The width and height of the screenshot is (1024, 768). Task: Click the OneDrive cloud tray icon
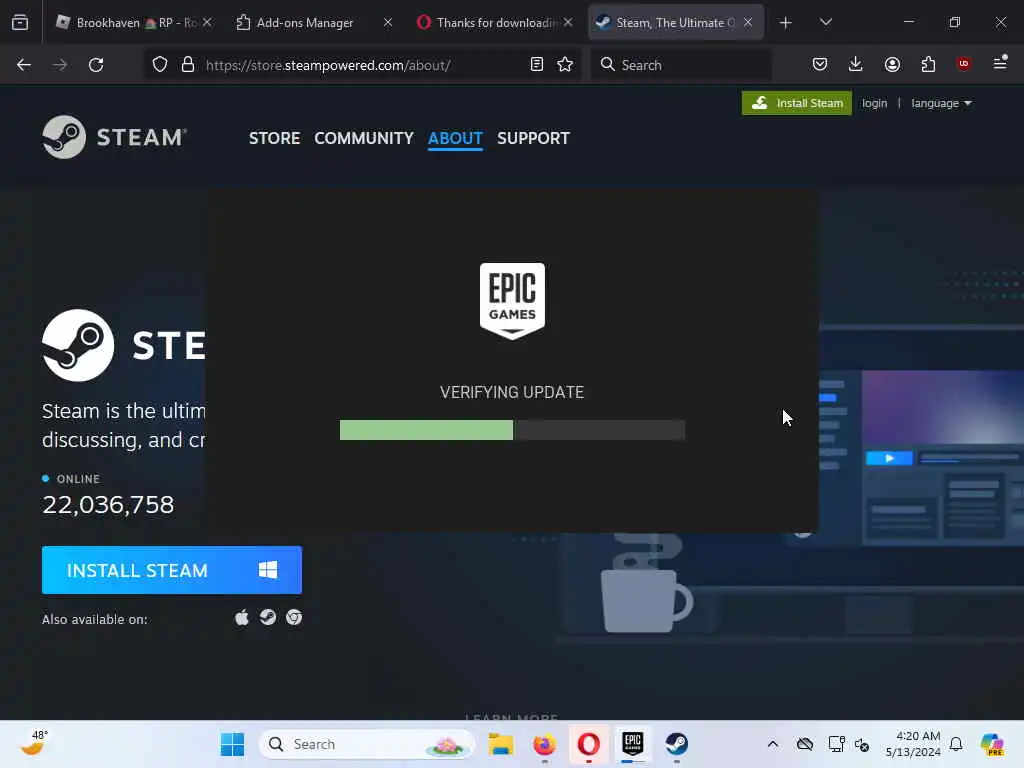click(805, 744)
